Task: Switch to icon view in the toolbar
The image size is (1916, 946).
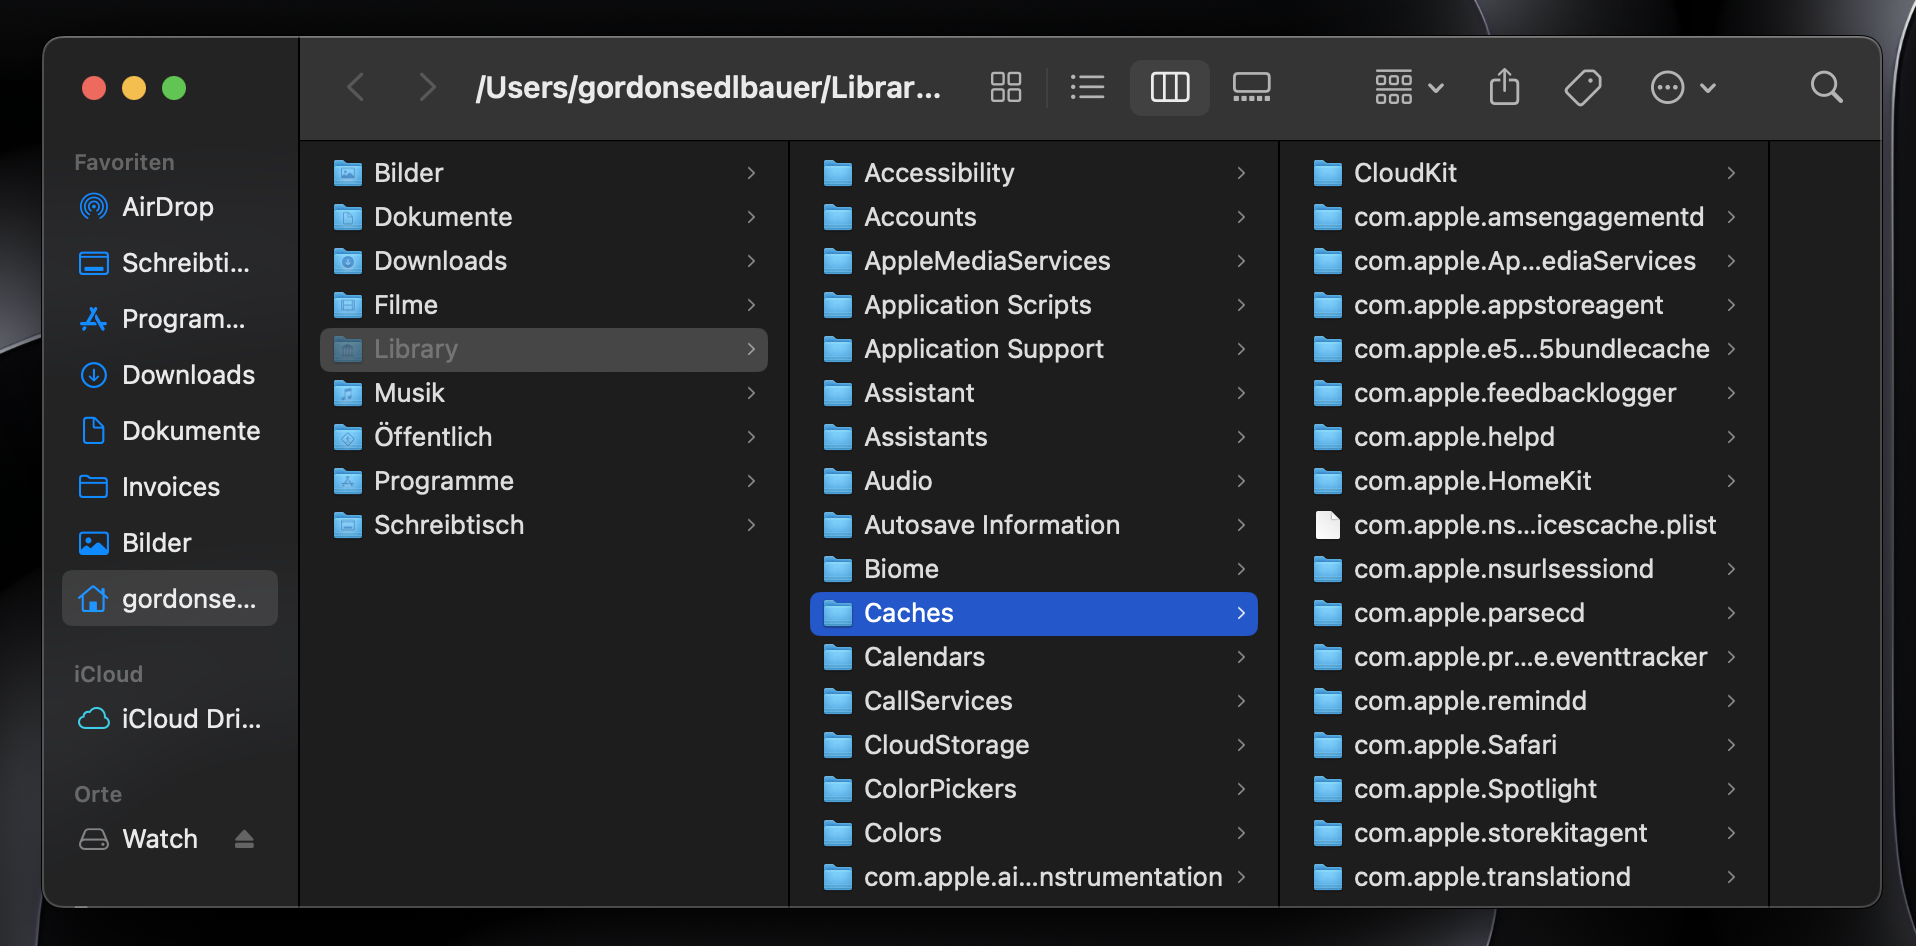Action: 1005,87
